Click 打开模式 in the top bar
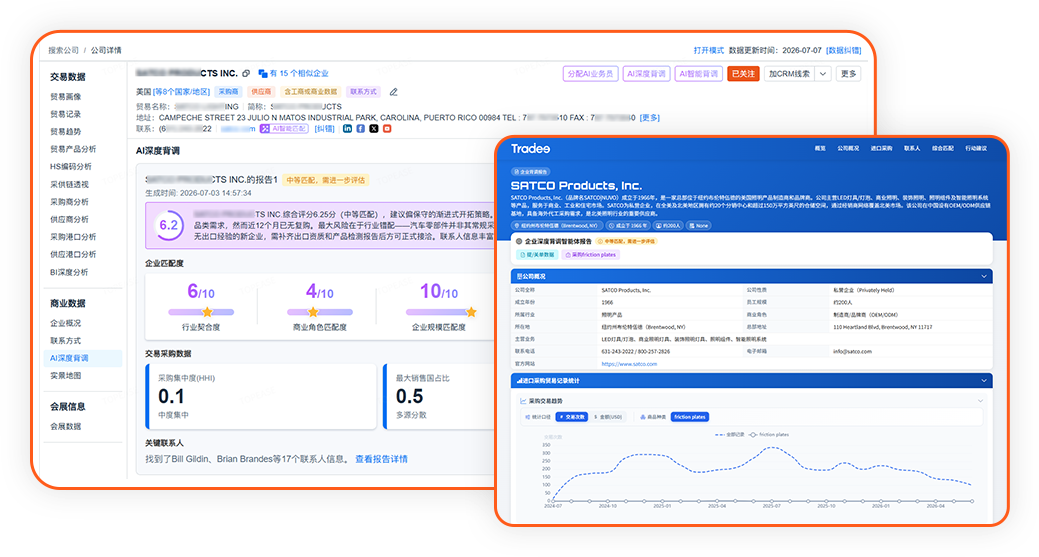 click(708, 50)
